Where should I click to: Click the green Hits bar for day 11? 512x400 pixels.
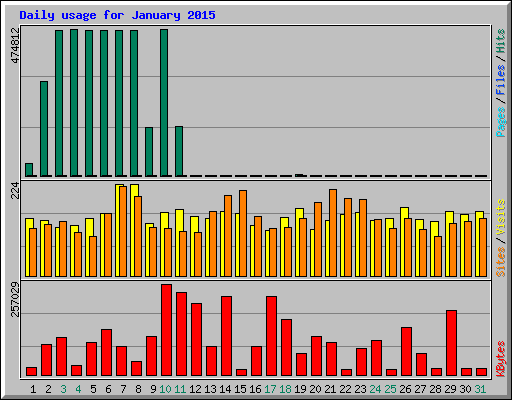179,151
